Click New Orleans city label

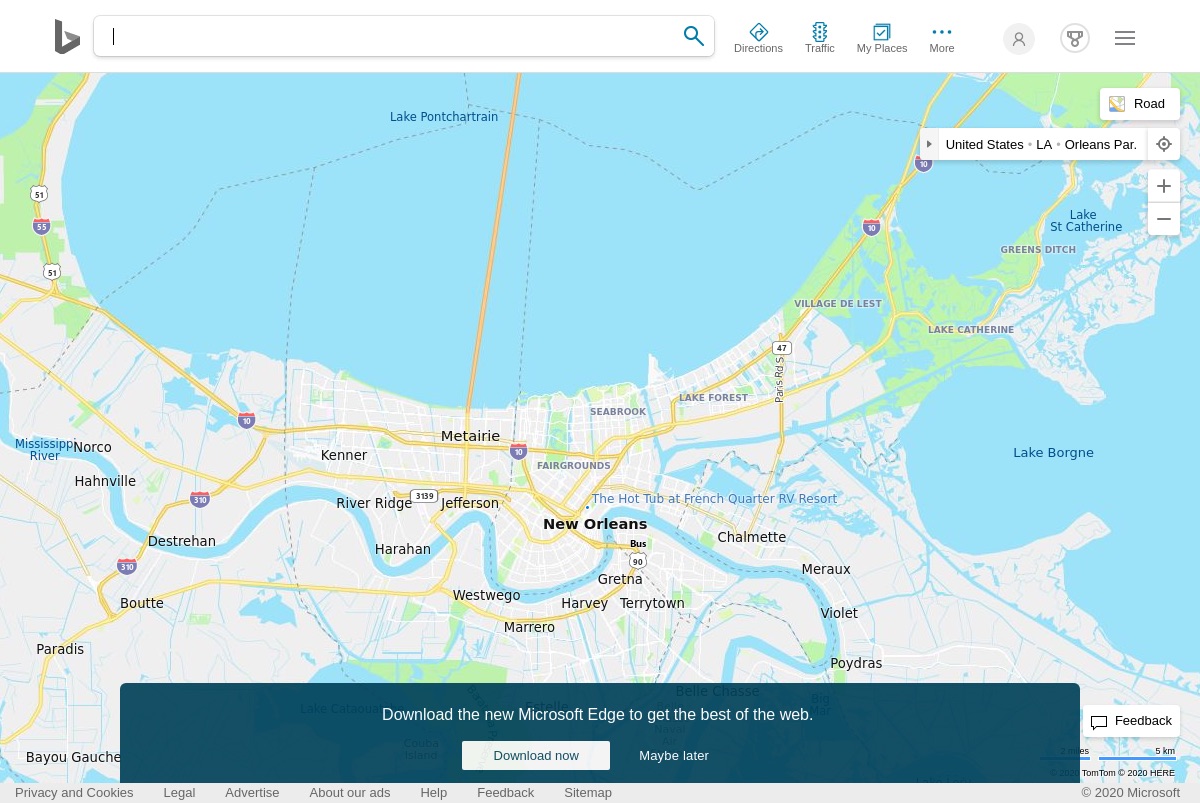[595, 524]
